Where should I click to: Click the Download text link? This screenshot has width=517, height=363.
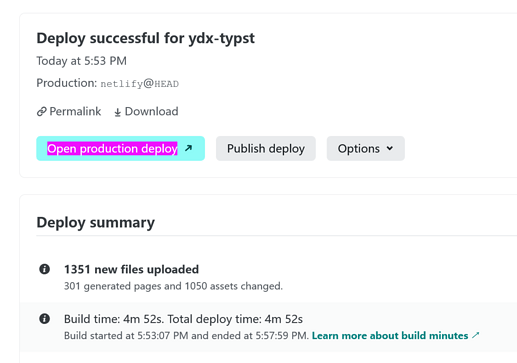click(151, 111)
